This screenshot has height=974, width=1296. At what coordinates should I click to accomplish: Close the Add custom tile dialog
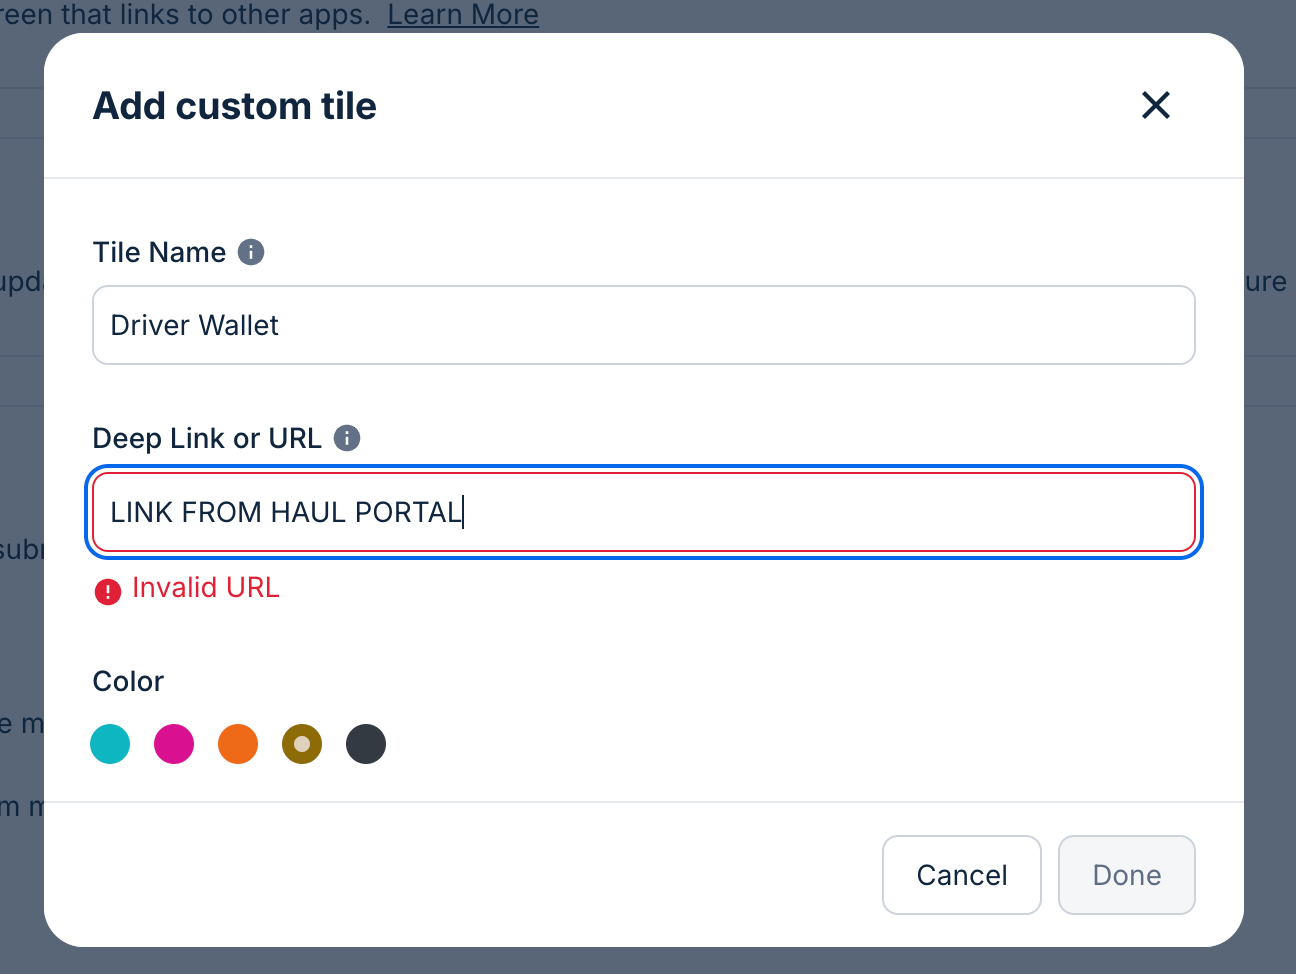coord(1155,105)
